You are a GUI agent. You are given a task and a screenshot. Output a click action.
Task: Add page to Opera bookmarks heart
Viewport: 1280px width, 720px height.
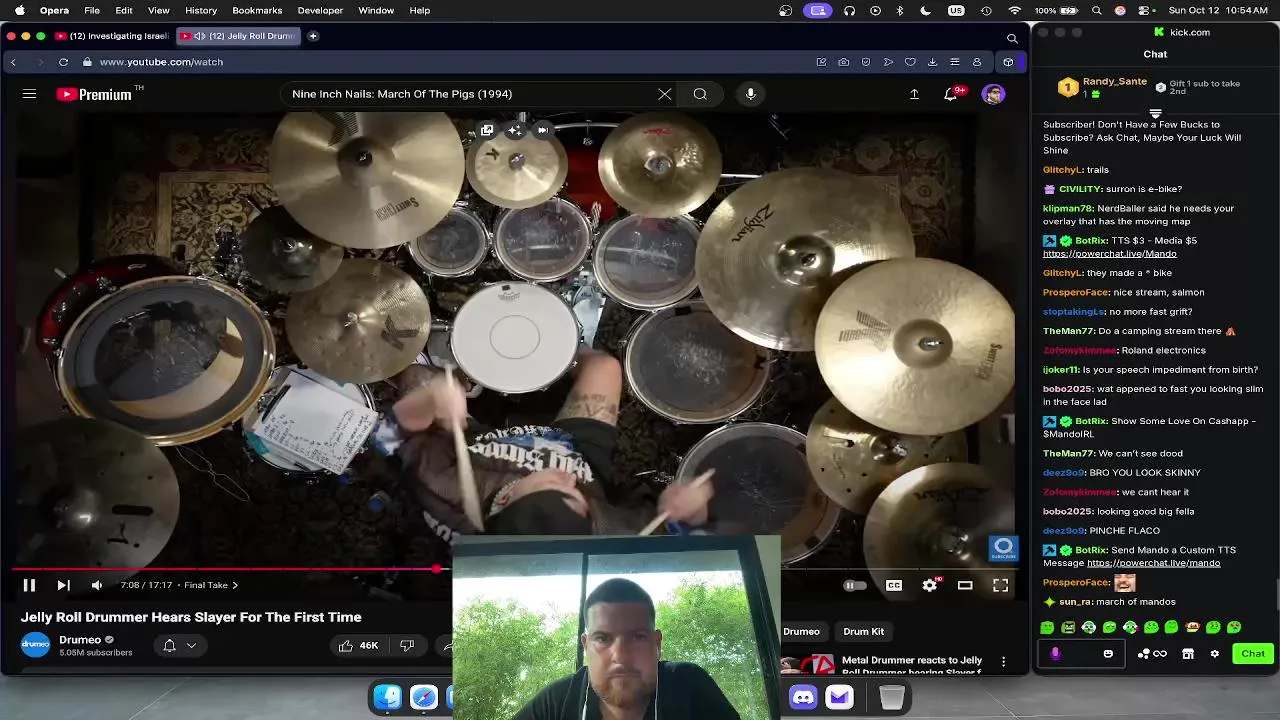tap(910, 62)
